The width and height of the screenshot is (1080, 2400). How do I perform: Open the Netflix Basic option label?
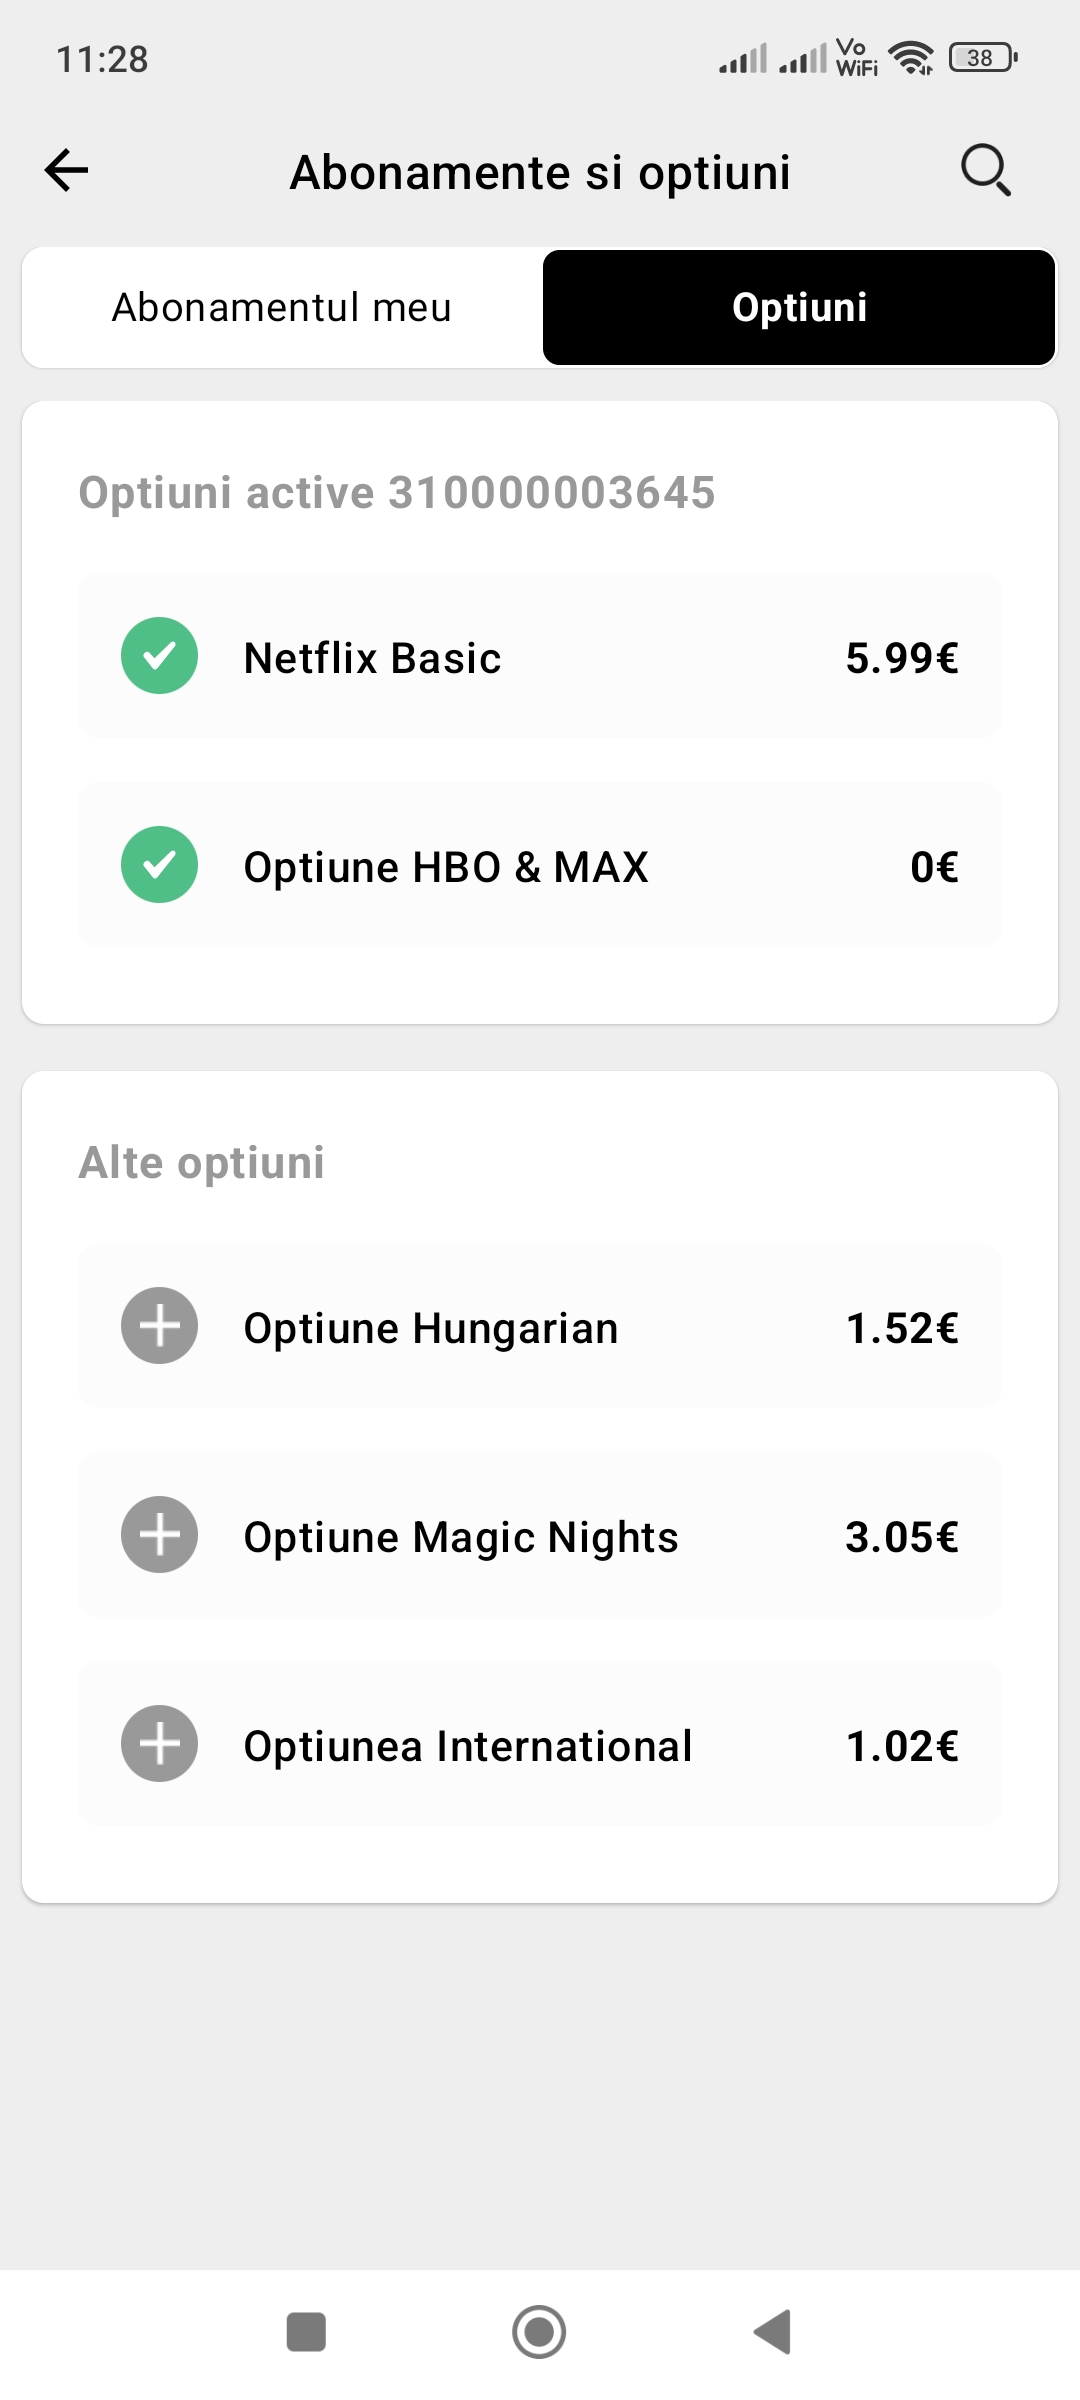(x=372, y=658)
